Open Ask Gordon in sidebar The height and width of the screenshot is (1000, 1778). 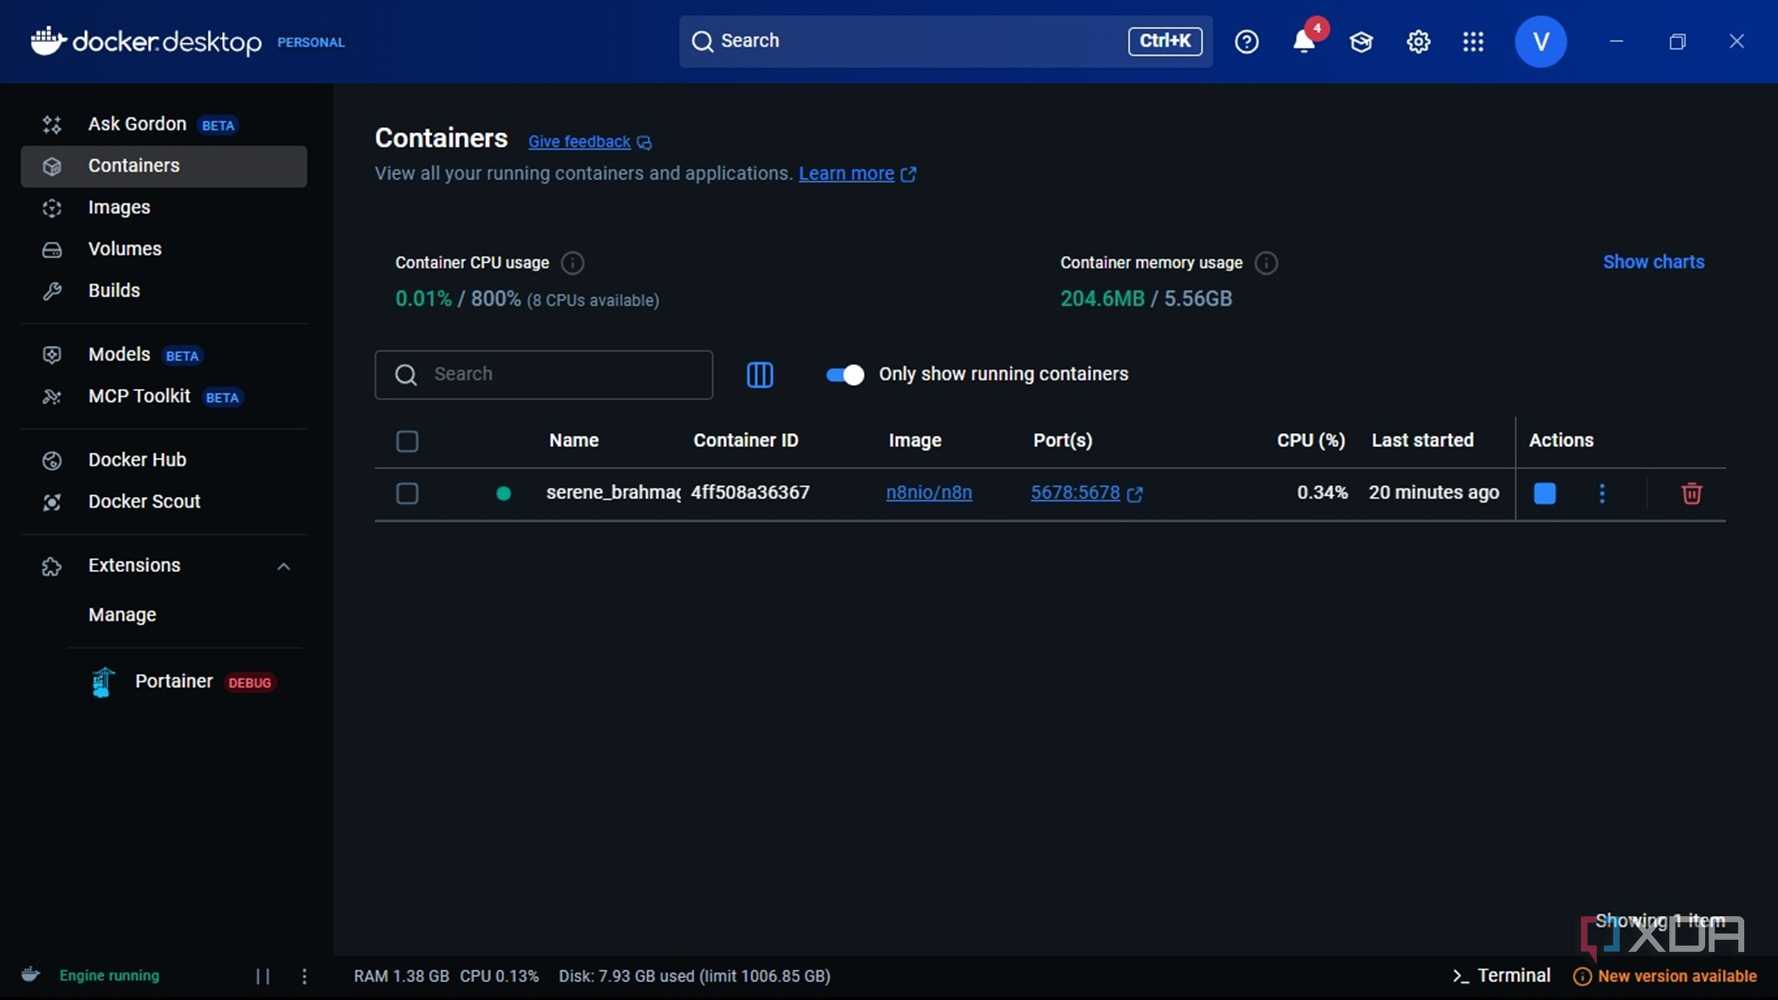click(164, 124)
